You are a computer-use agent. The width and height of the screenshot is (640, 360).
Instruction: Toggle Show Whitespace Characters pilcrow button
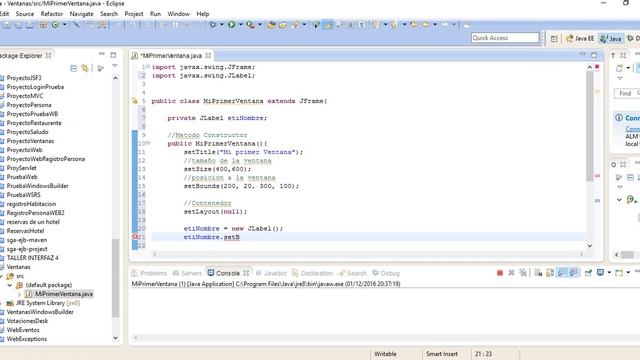click(362, 25)
